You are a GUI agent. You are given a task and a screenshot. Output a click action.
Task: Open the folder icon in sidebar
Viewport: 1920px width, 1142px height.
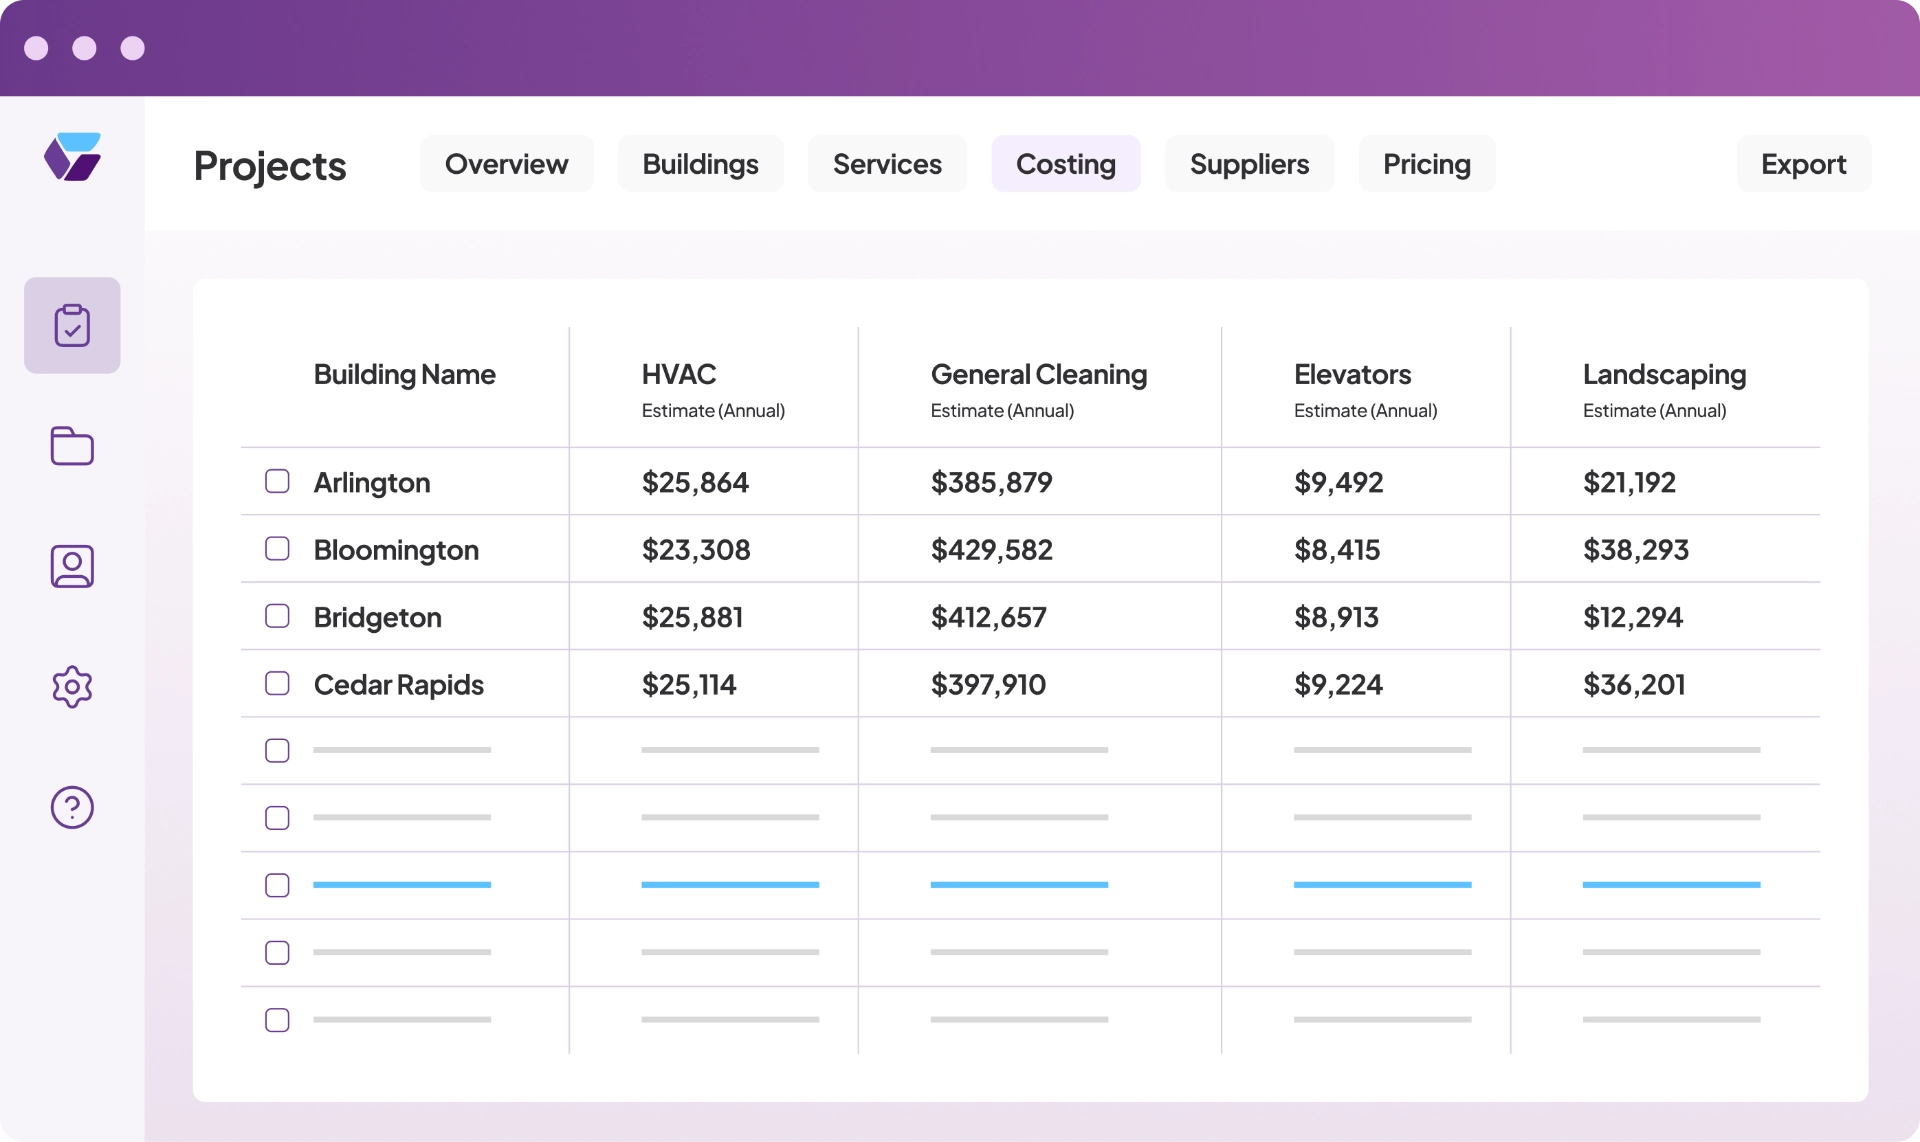pyautogui.click(x=72, y=446)
